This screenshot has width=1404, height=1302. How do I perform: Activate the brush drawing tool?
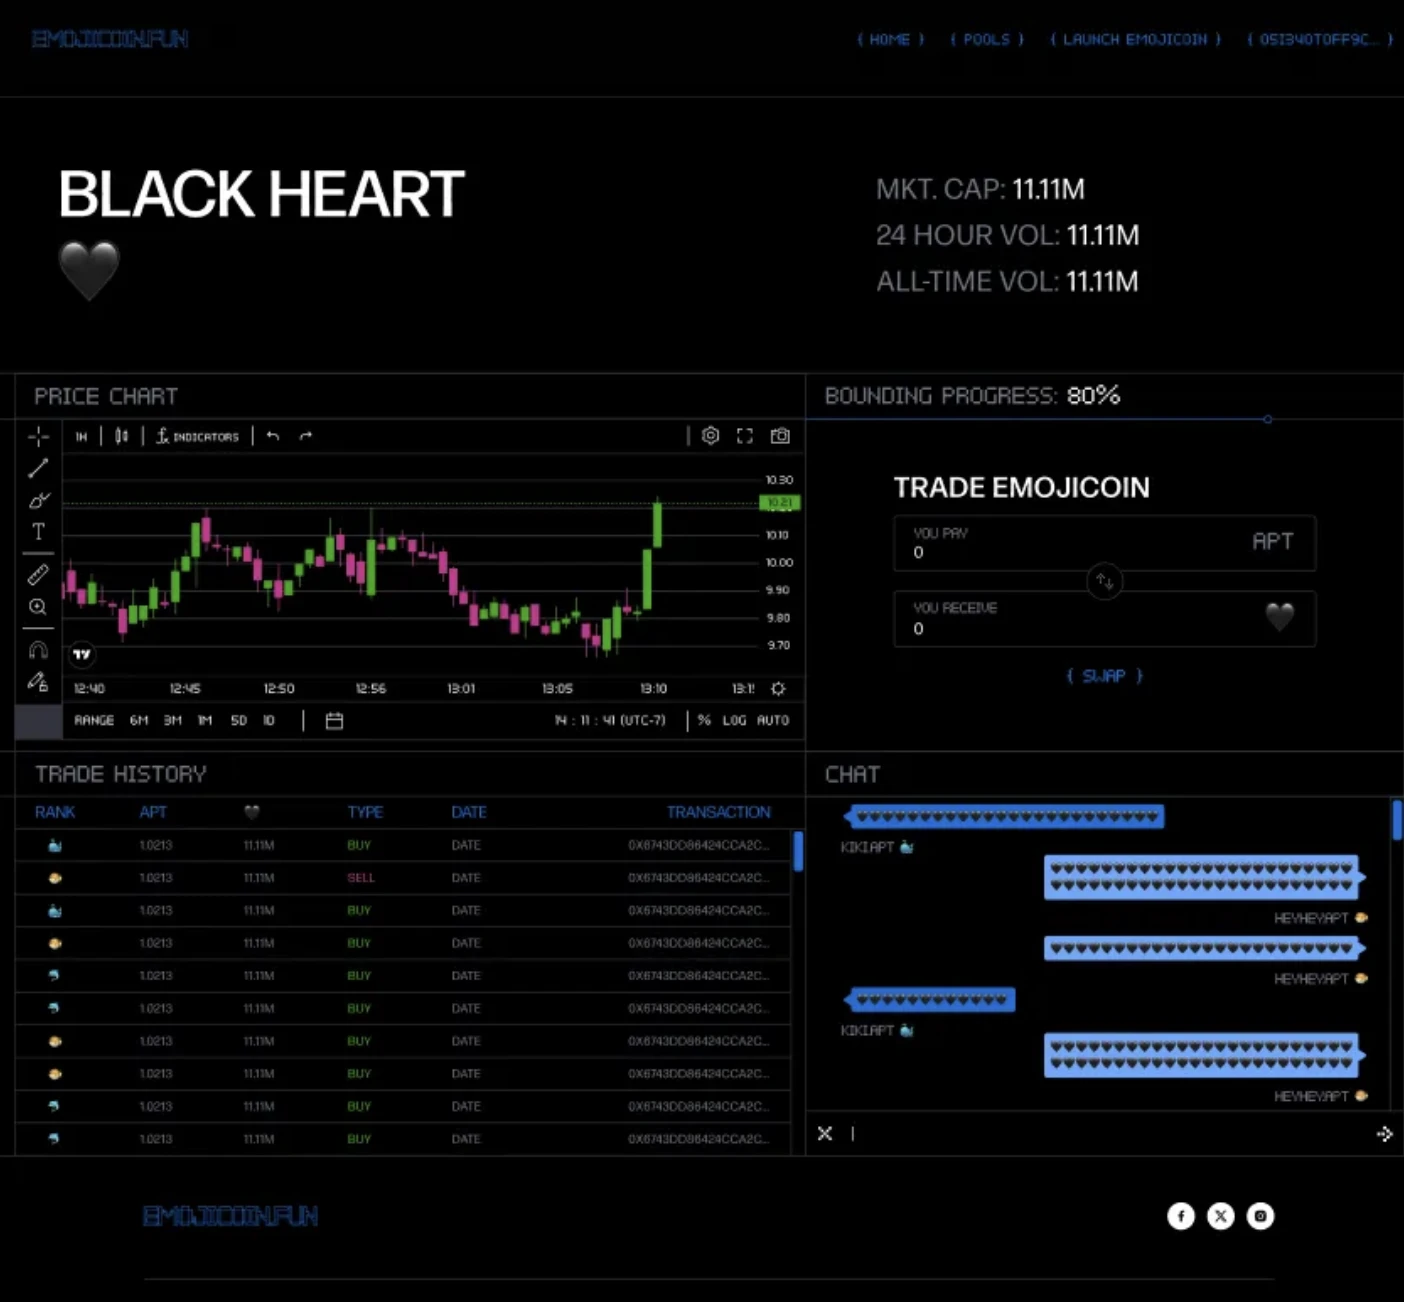point(38,500)
